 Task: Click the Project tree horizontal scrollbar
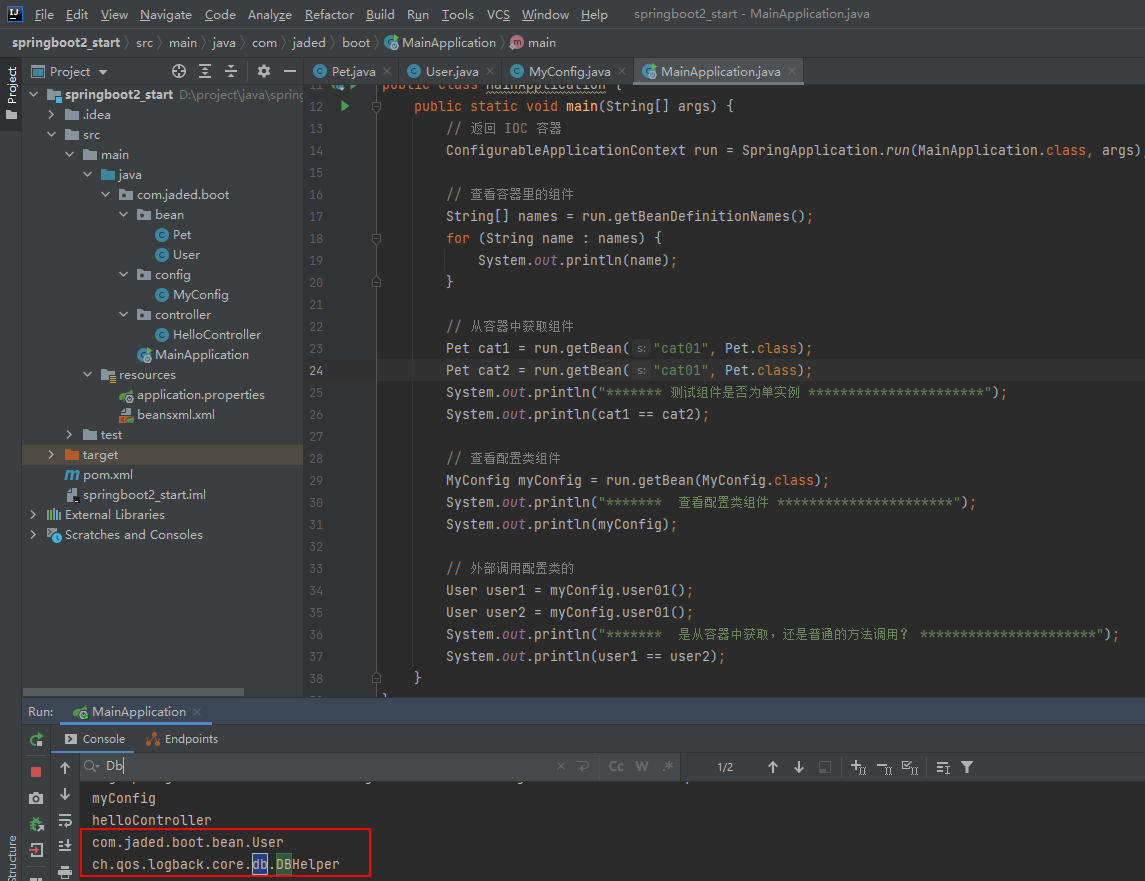(134, 691)
